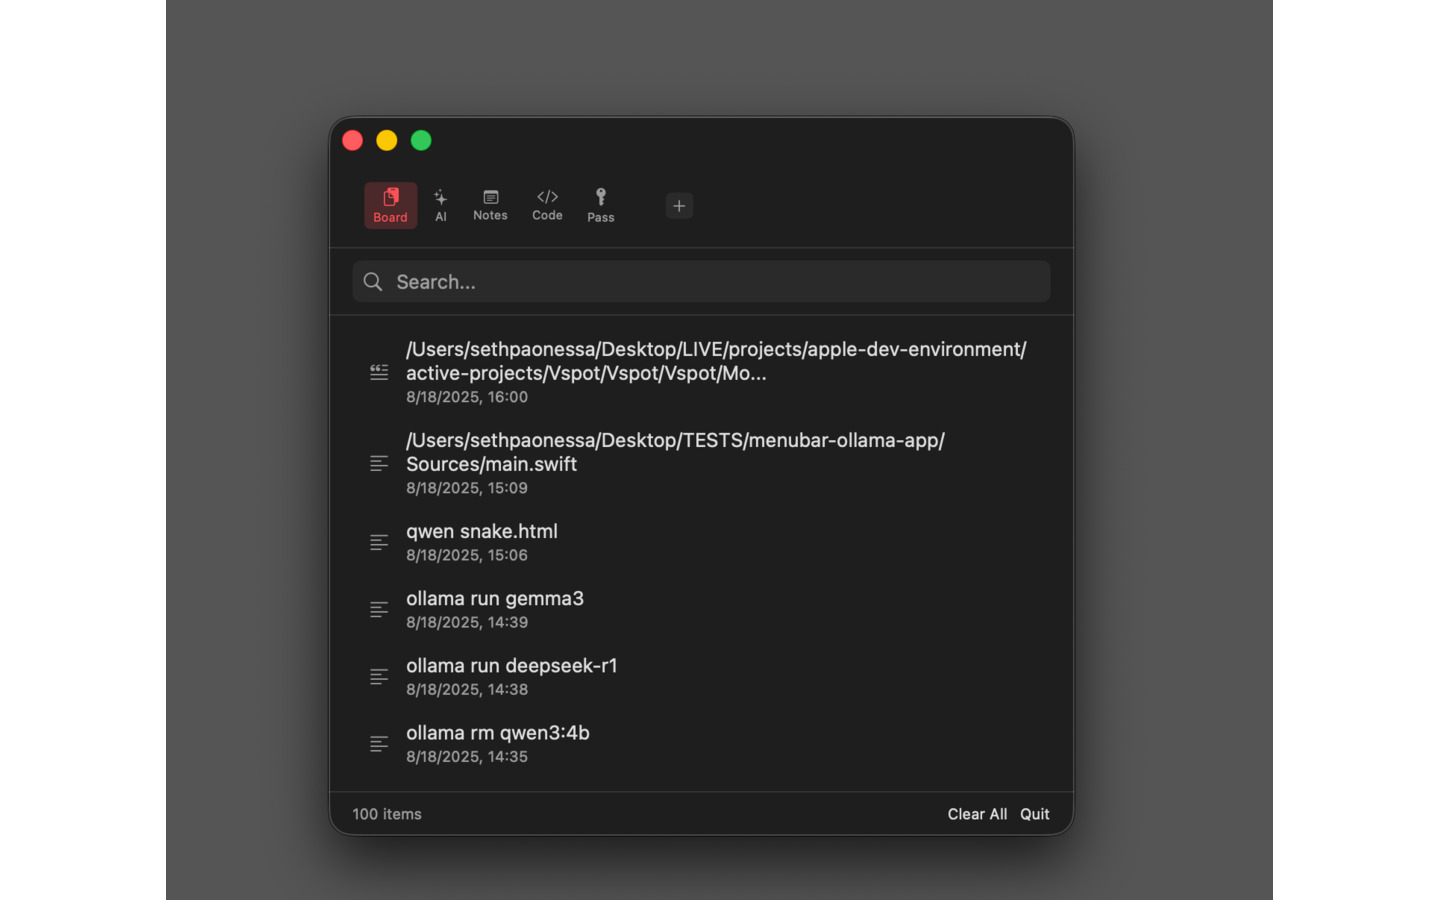Add a new tab with the plus icon
The image size is (1440, 900).
679,205
